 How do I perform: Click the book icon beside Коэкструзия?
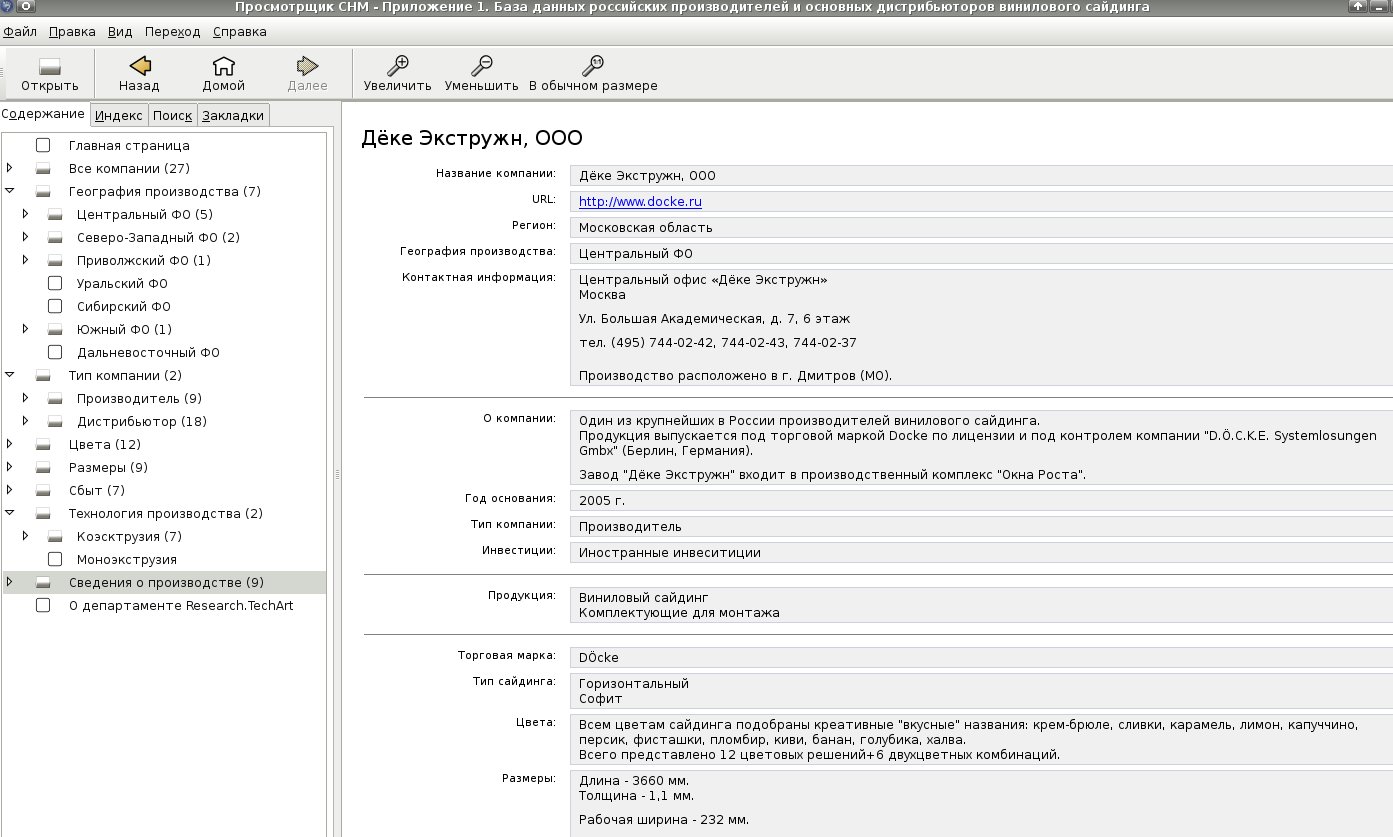pos(55,536)
